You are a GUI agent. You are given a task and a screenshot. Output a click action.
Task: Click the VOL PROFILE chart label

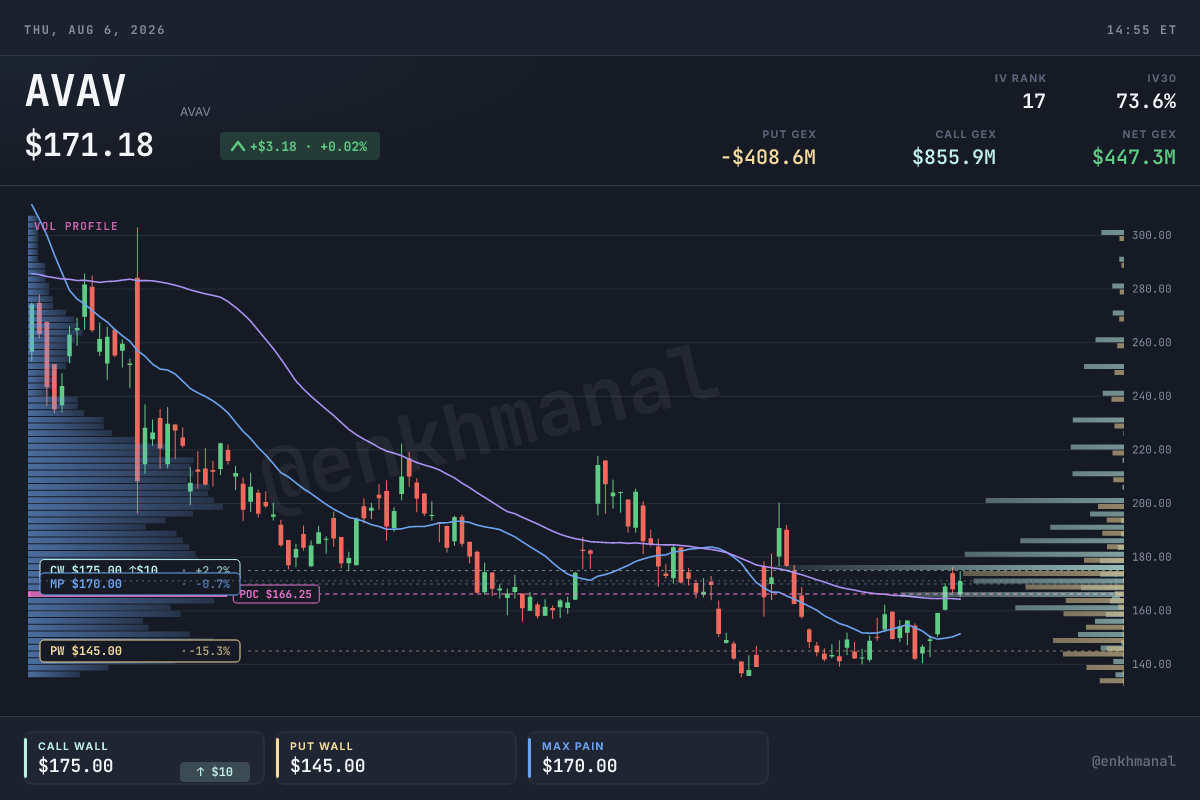tap(76, 227)
